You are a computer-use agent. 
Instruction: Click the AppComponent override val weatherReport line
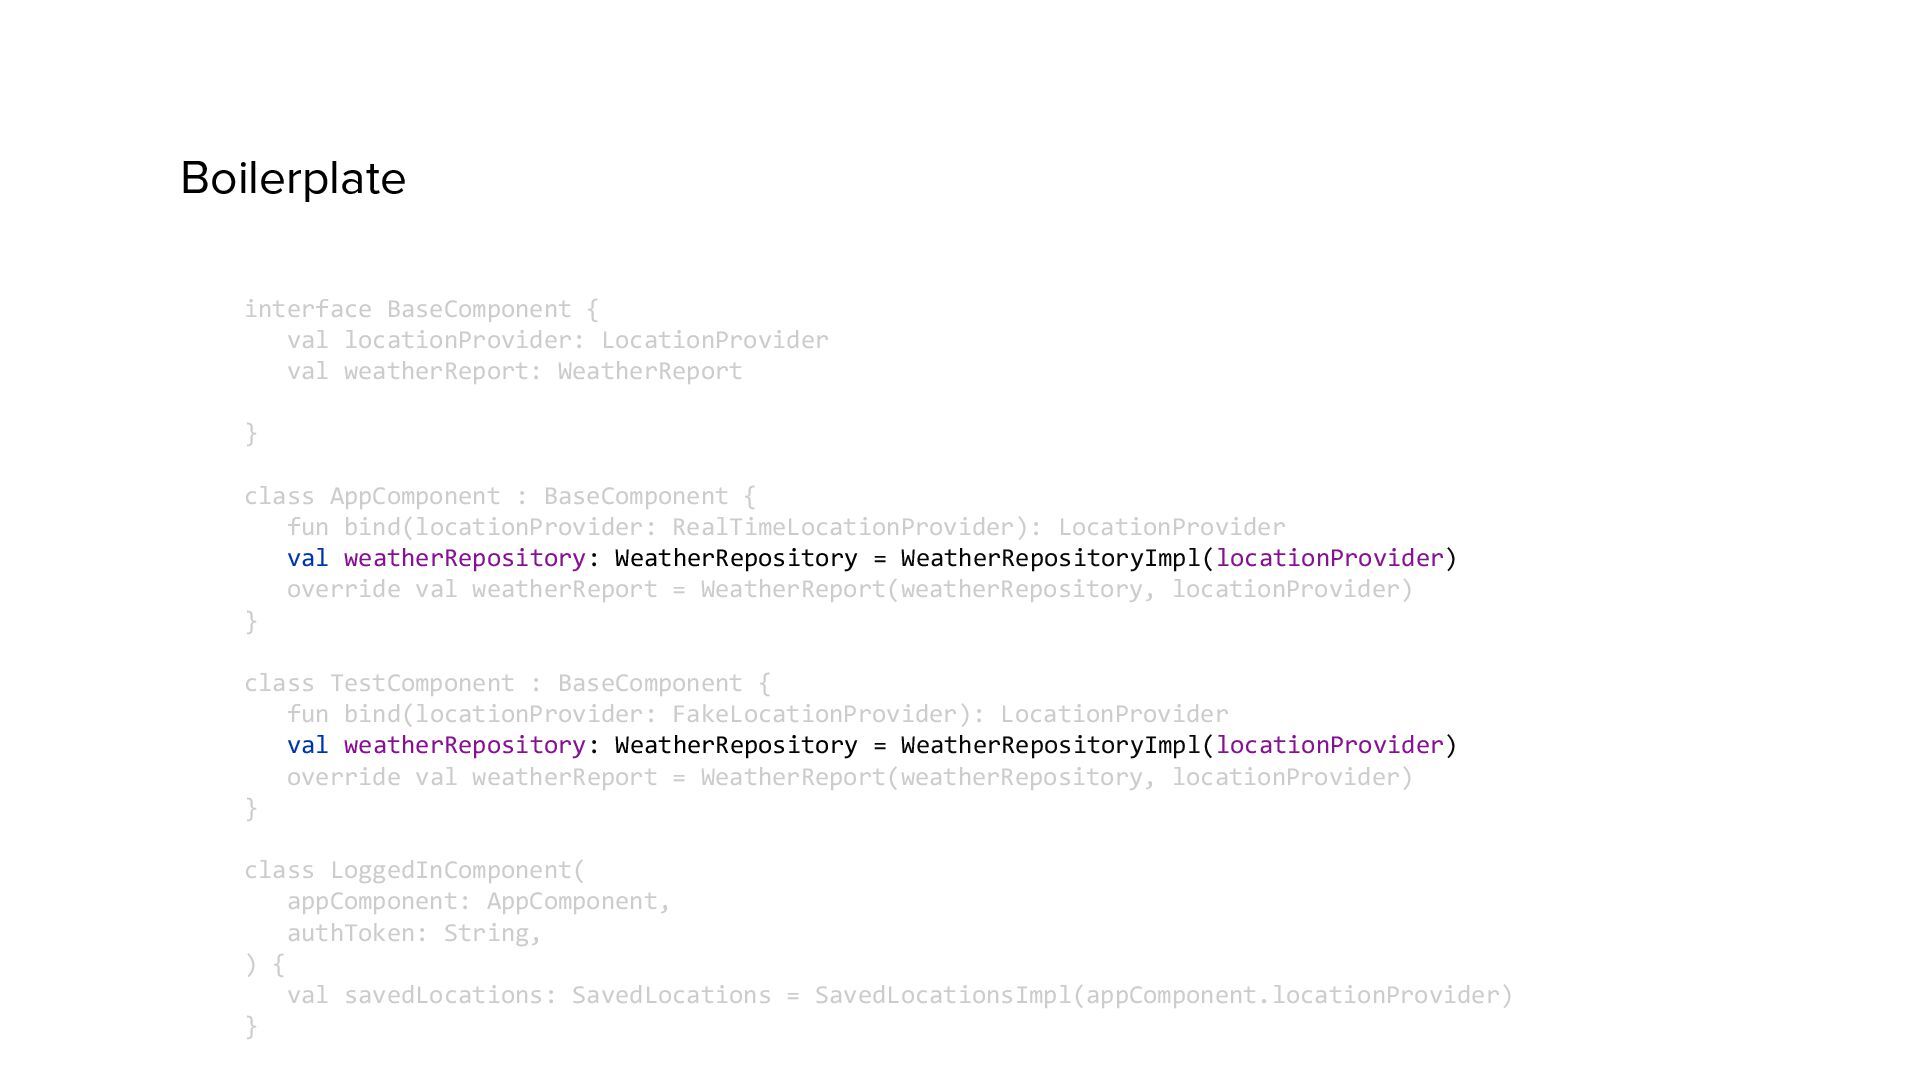pyautogui.click(x=850, y=589)
